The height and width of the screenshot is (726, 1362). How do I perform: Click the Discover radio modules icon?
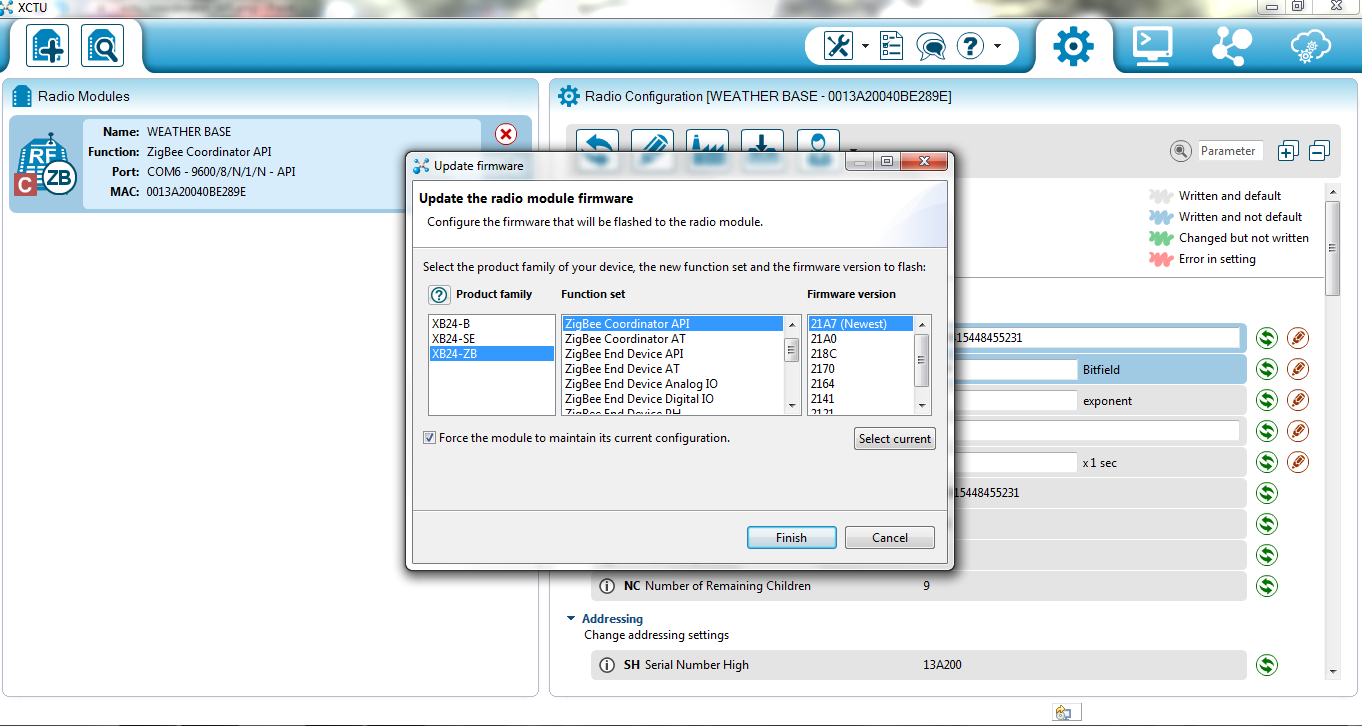pos(102,46)
